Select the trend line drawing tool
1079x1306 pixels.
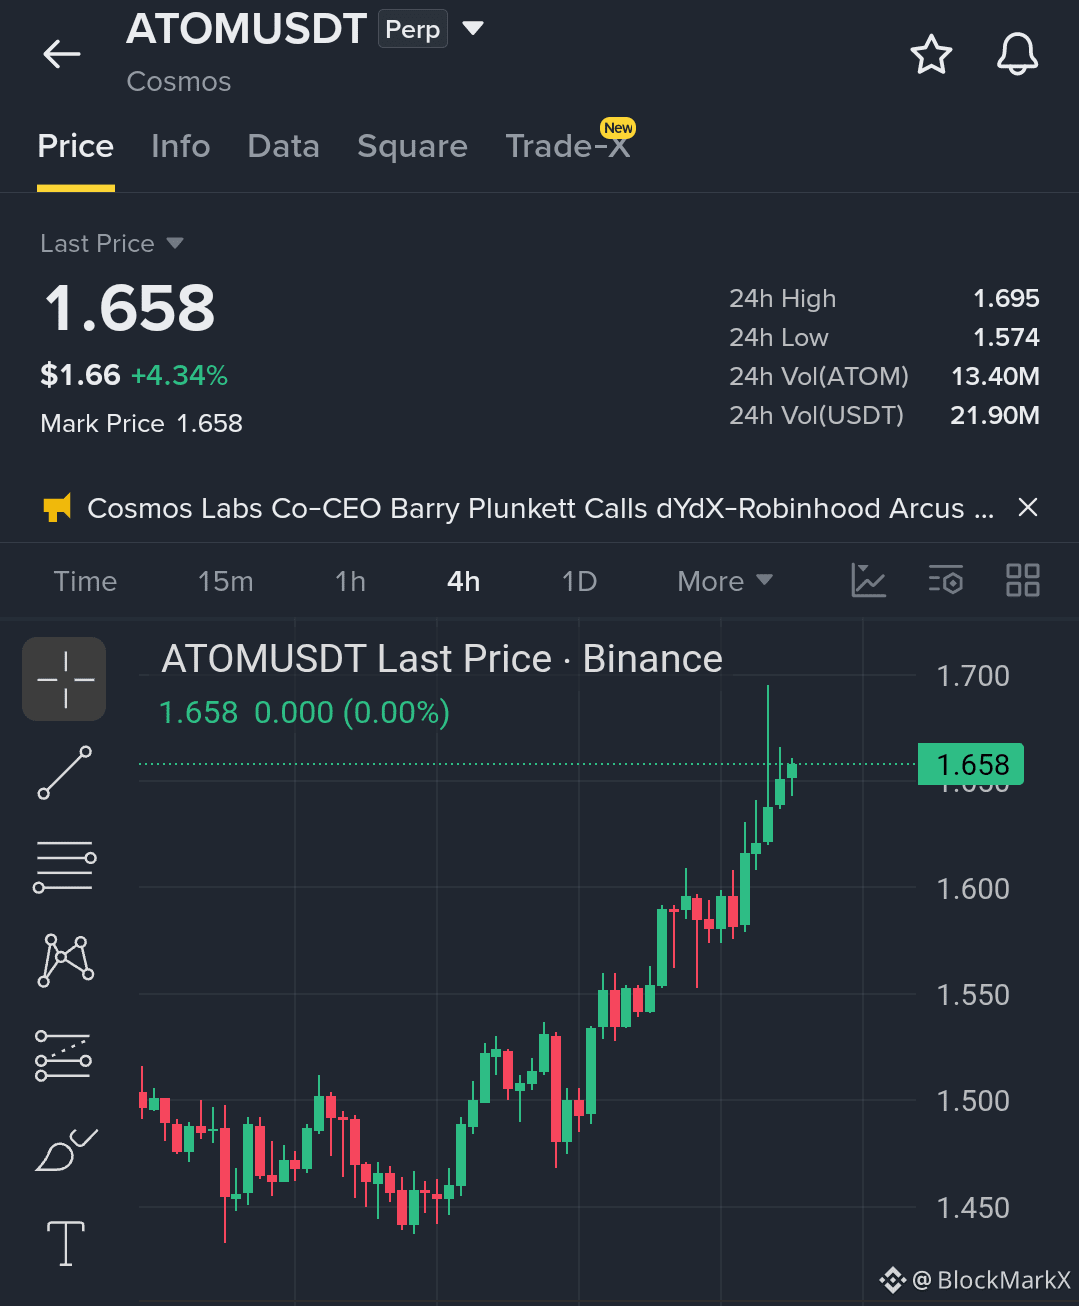click(65, 772)
